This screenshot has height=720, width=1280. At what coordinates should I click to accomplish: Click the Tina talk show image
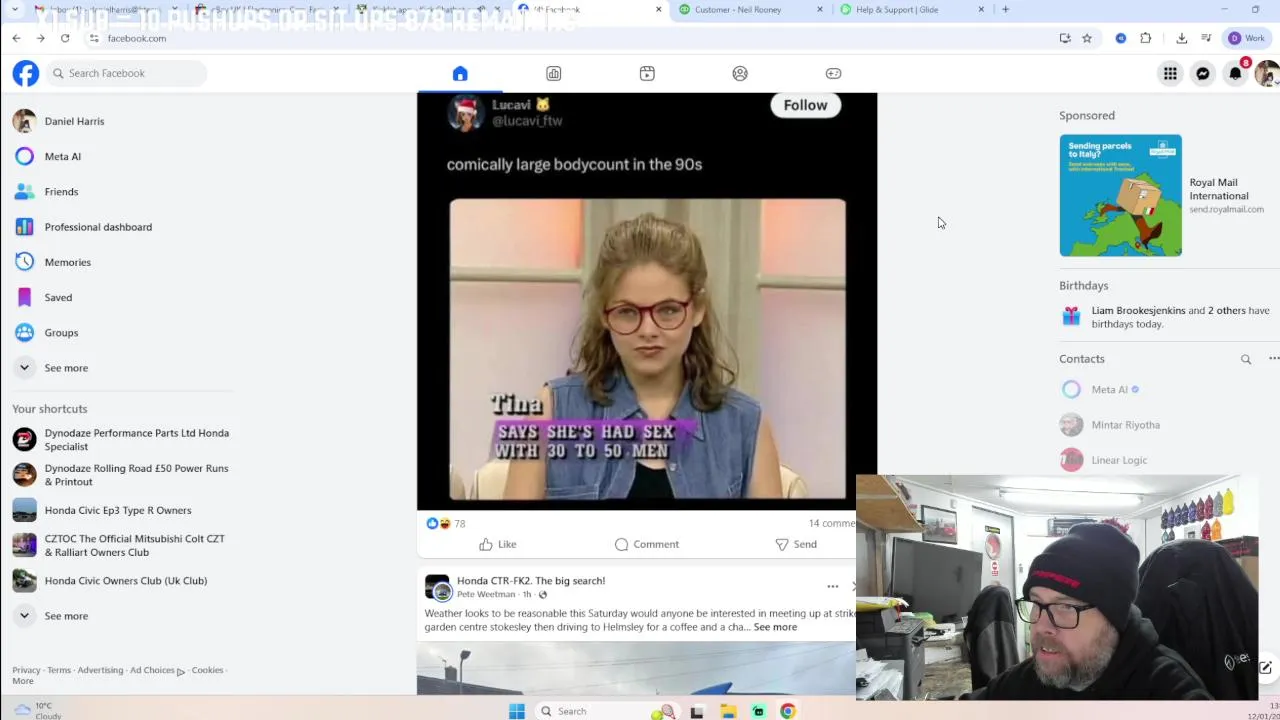(647, 349)
